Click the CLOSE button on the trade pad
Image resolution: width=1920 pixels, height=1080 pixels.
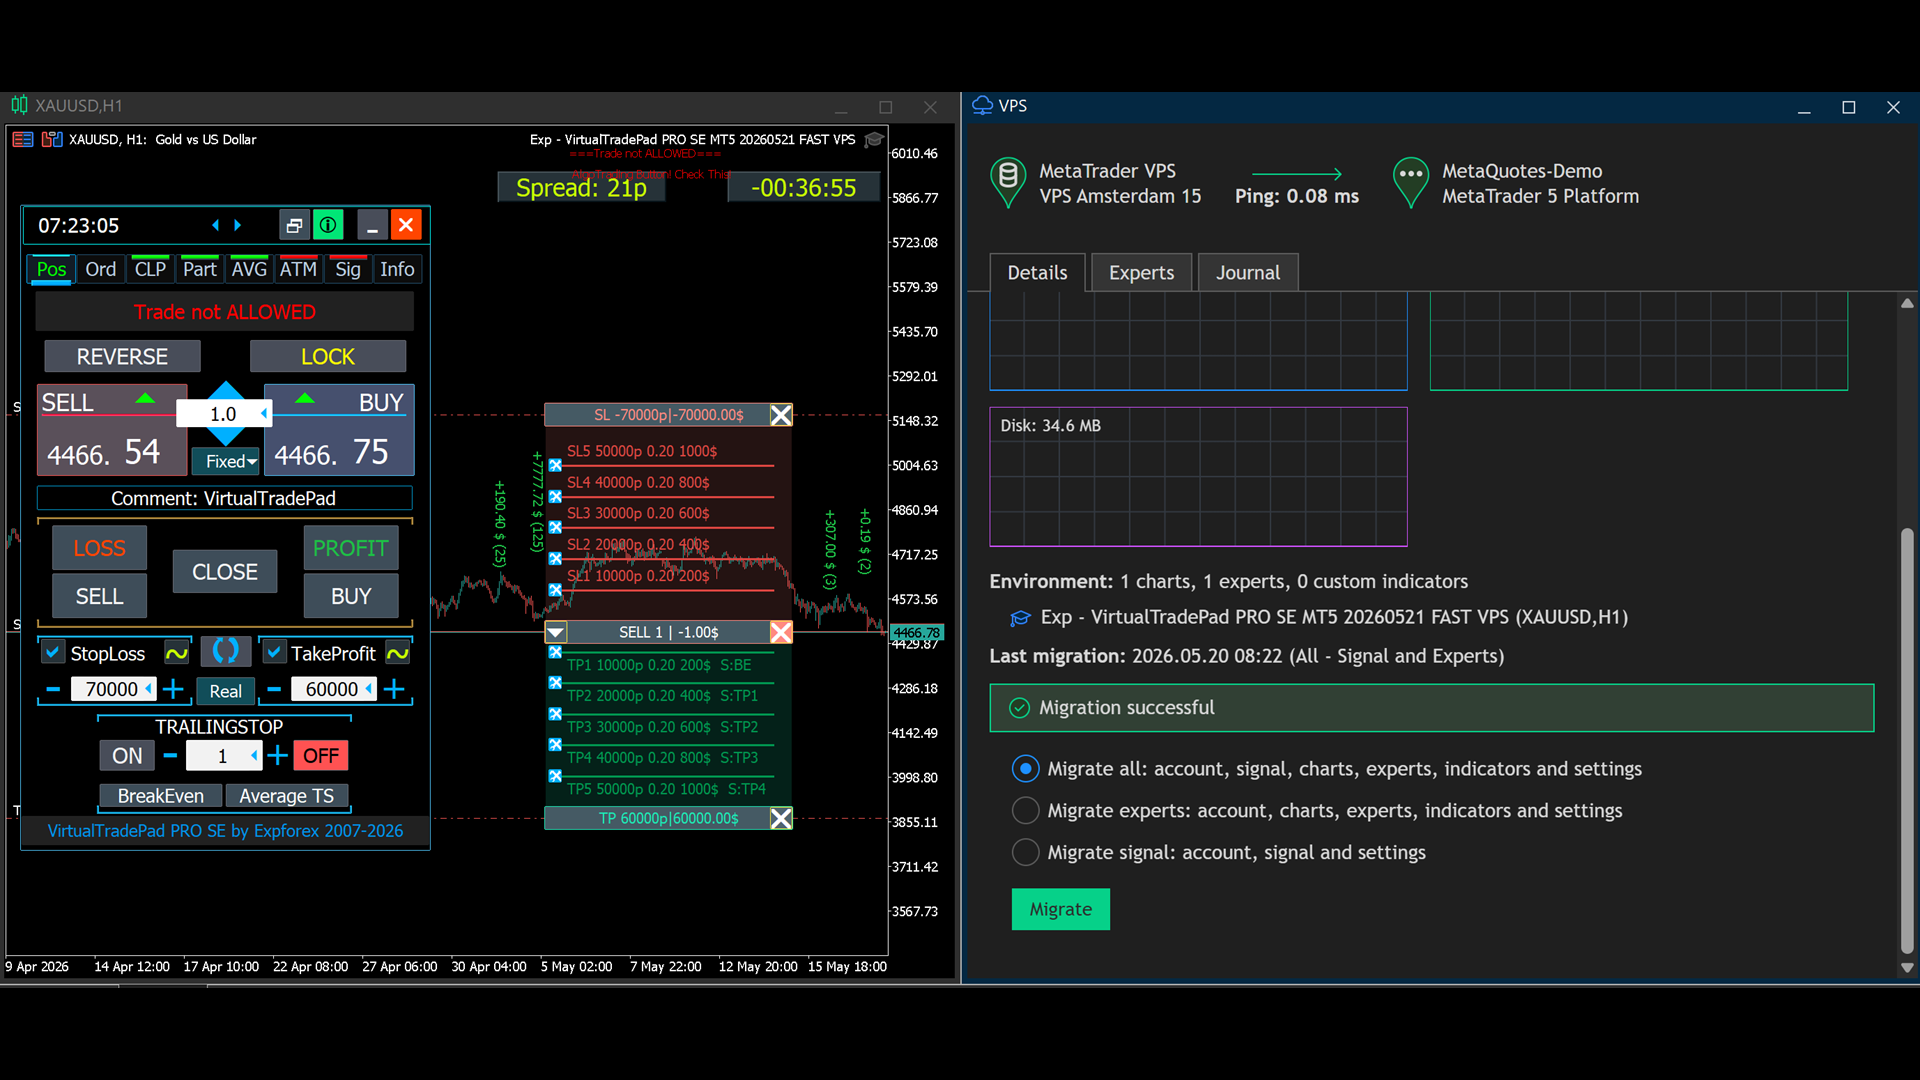click(225, 572)
